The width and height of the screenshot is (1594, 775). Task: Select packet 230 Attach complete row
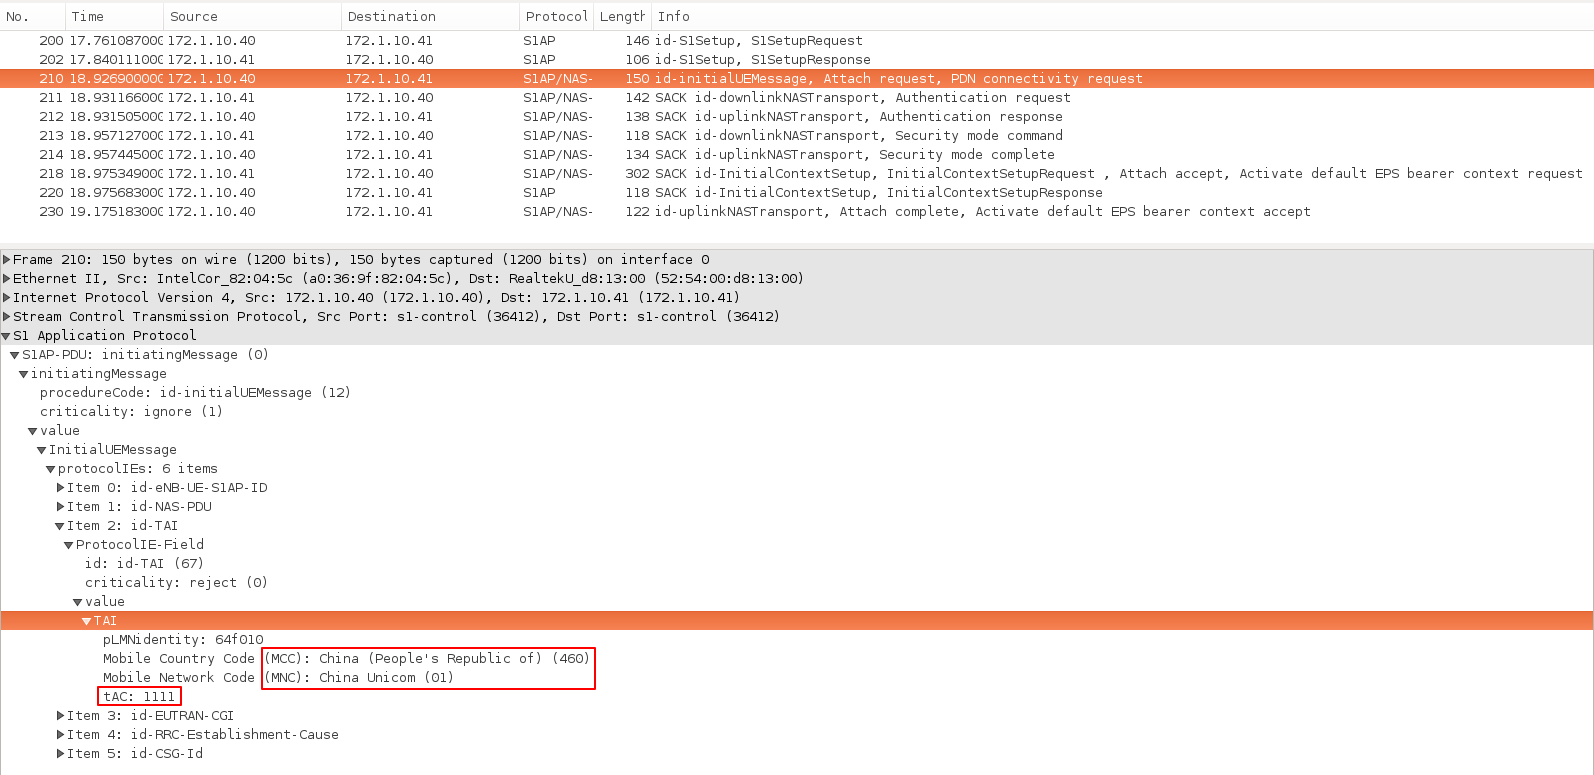(x=797, y=212)
